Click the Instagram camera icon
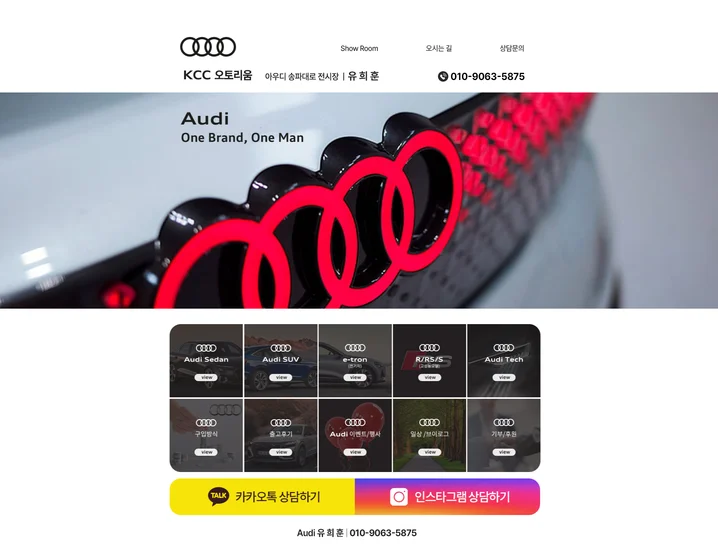 coord(399,497)
